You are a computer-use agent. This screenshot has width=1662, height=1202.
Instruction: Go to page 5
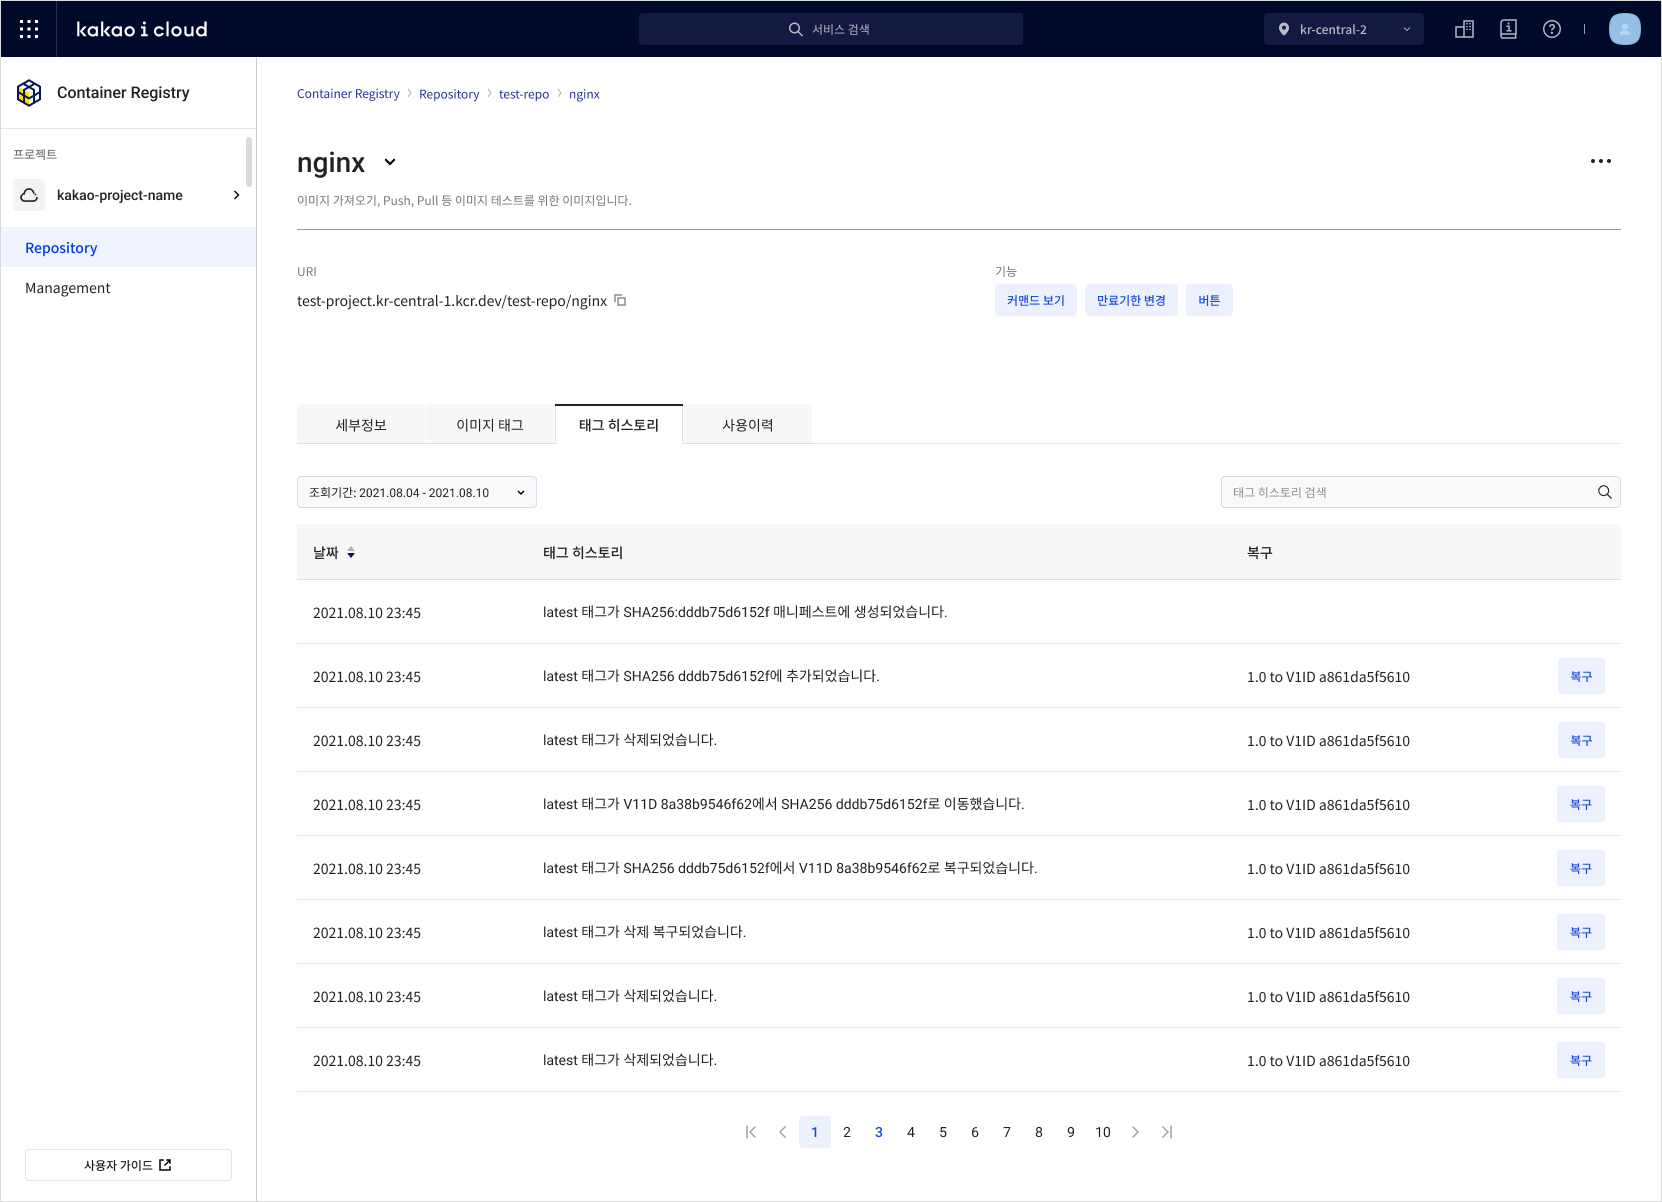click(943, 1132)
